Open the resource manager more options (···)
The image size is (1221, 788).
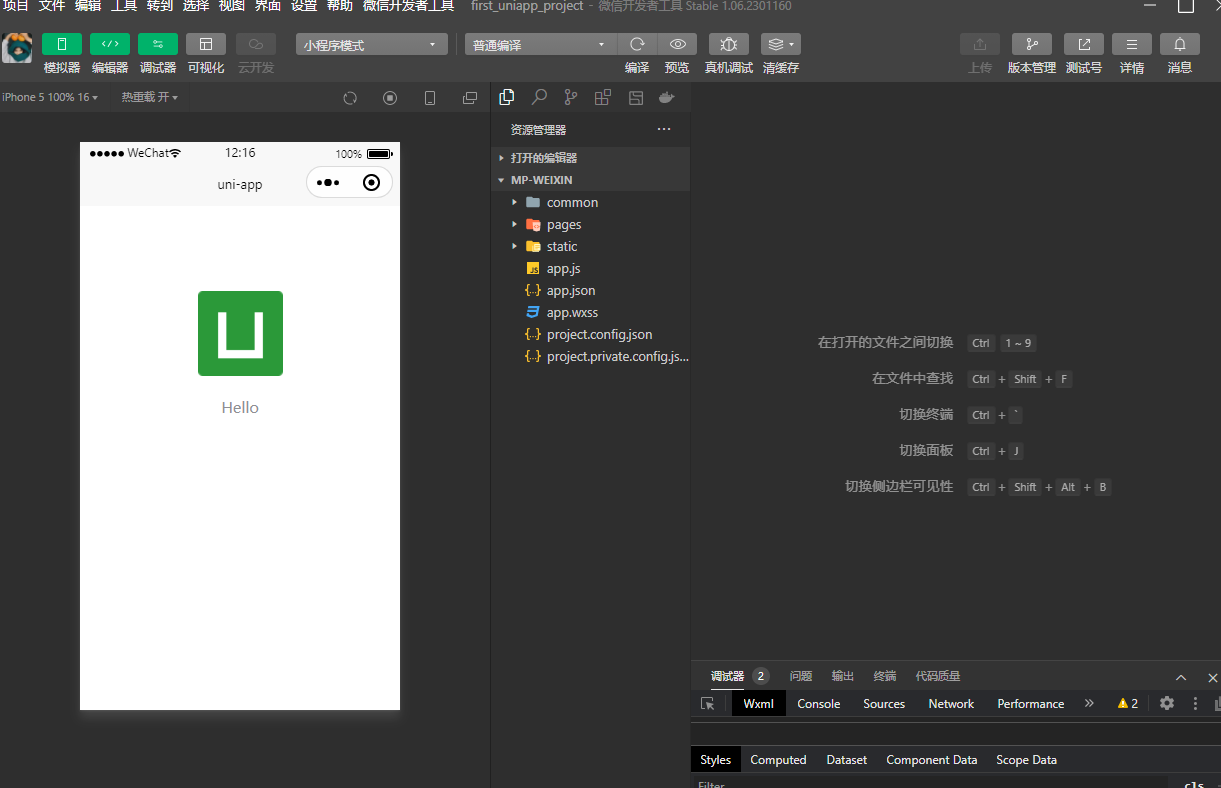coord(664,130)
